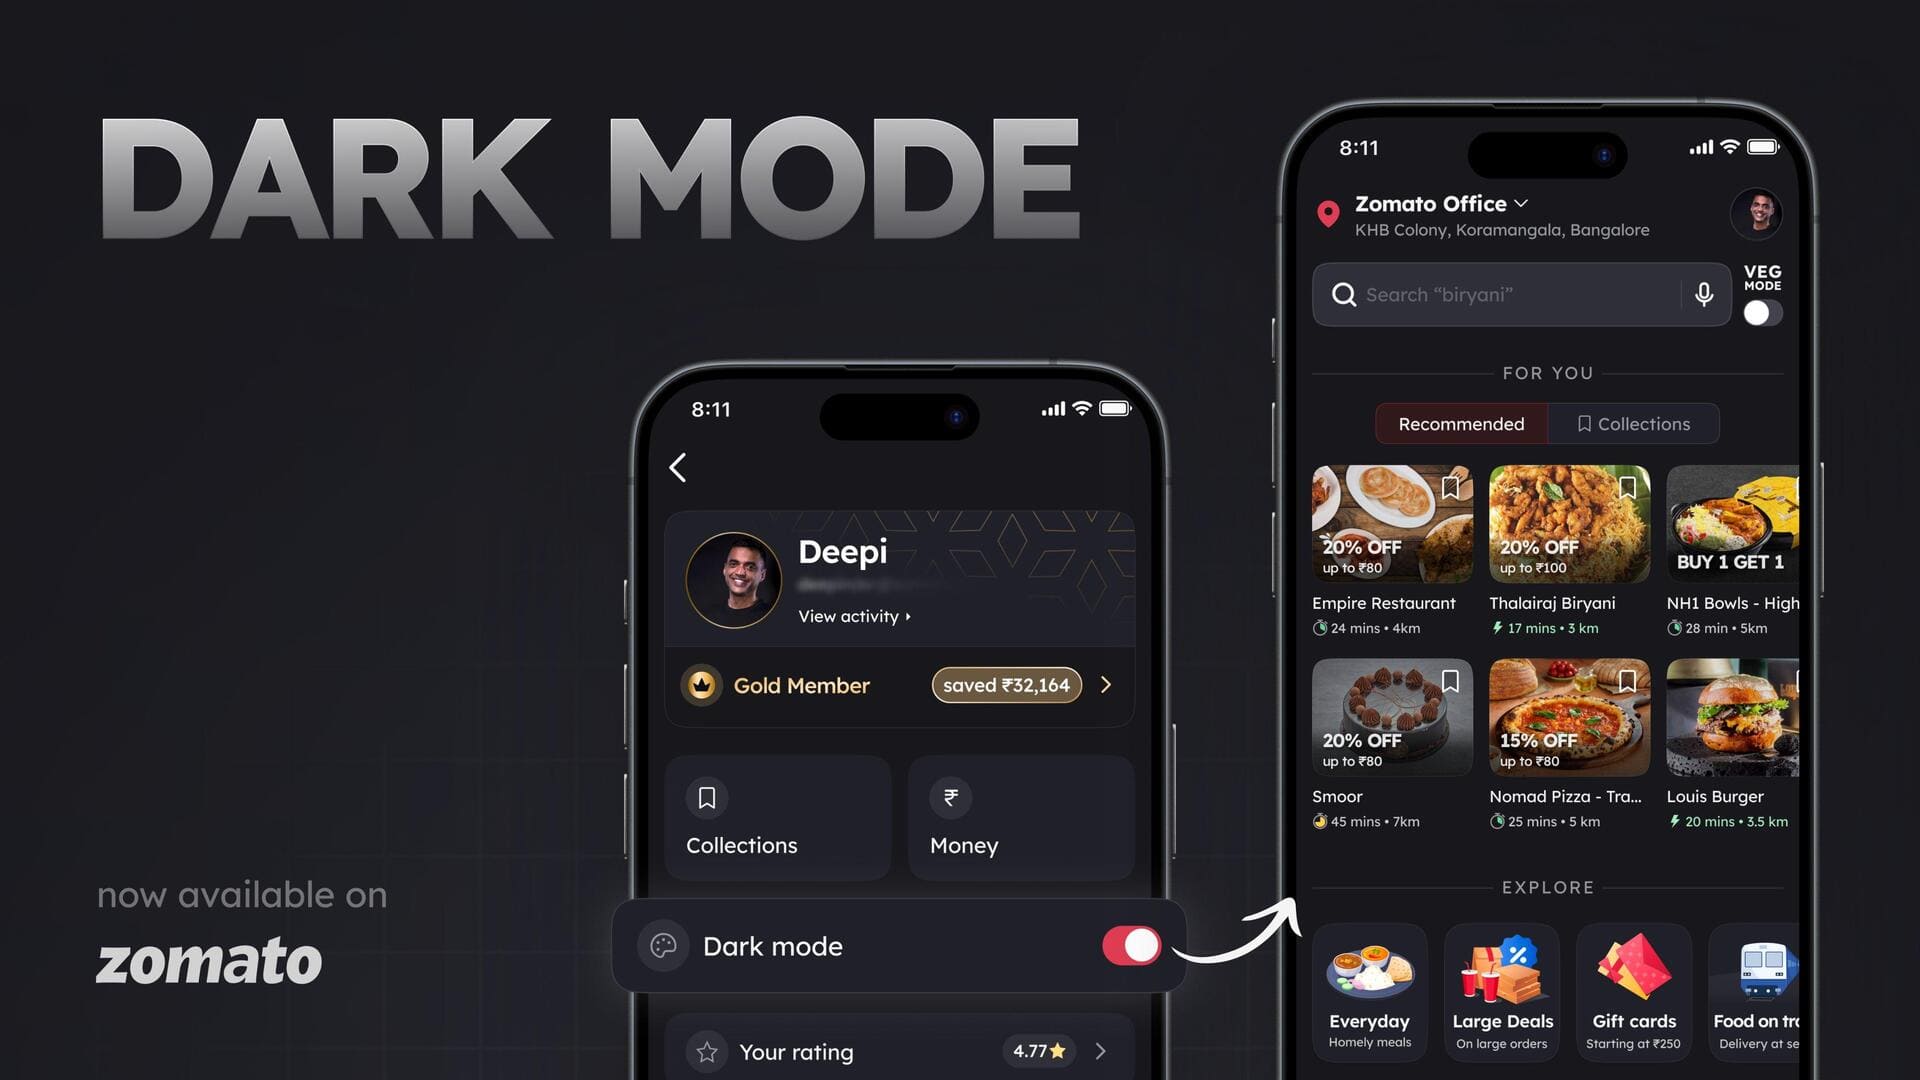Screen dimensions: 1920x1080
Task: Tap the Dark mode face icon
Action: (x=663, y=945)
